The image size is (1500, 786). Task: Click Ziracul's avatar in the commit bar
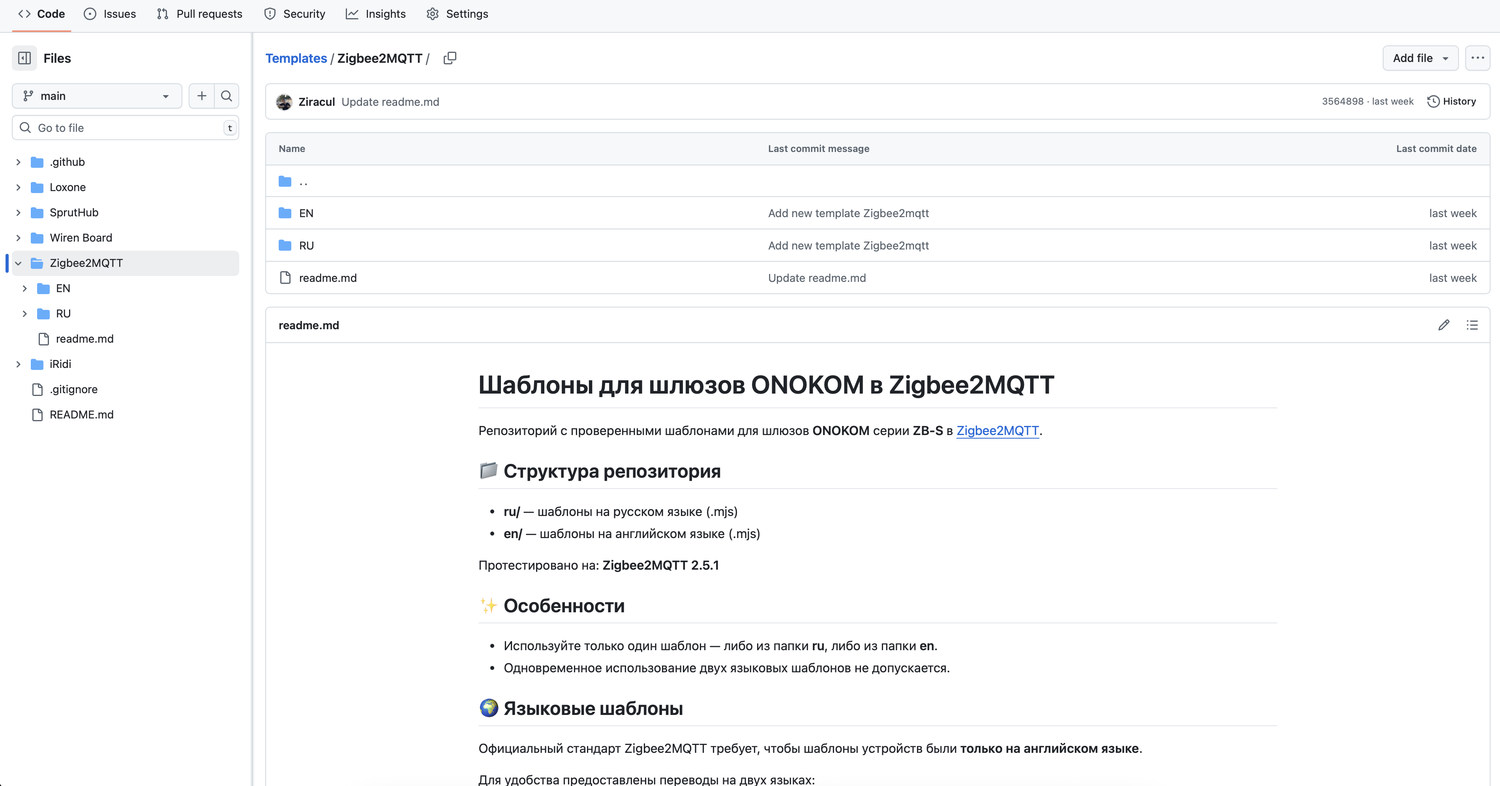coord(282,101)
